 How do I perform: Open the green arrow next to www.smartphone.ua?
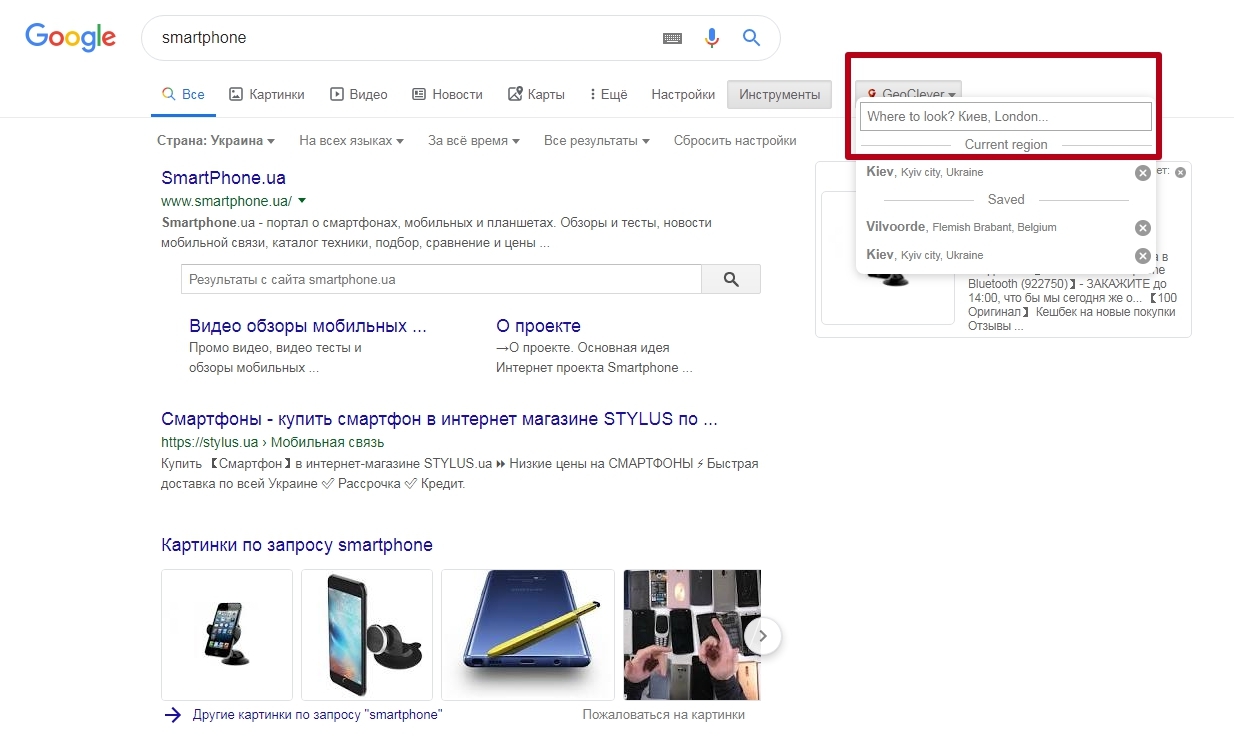(x=302, y=201)
